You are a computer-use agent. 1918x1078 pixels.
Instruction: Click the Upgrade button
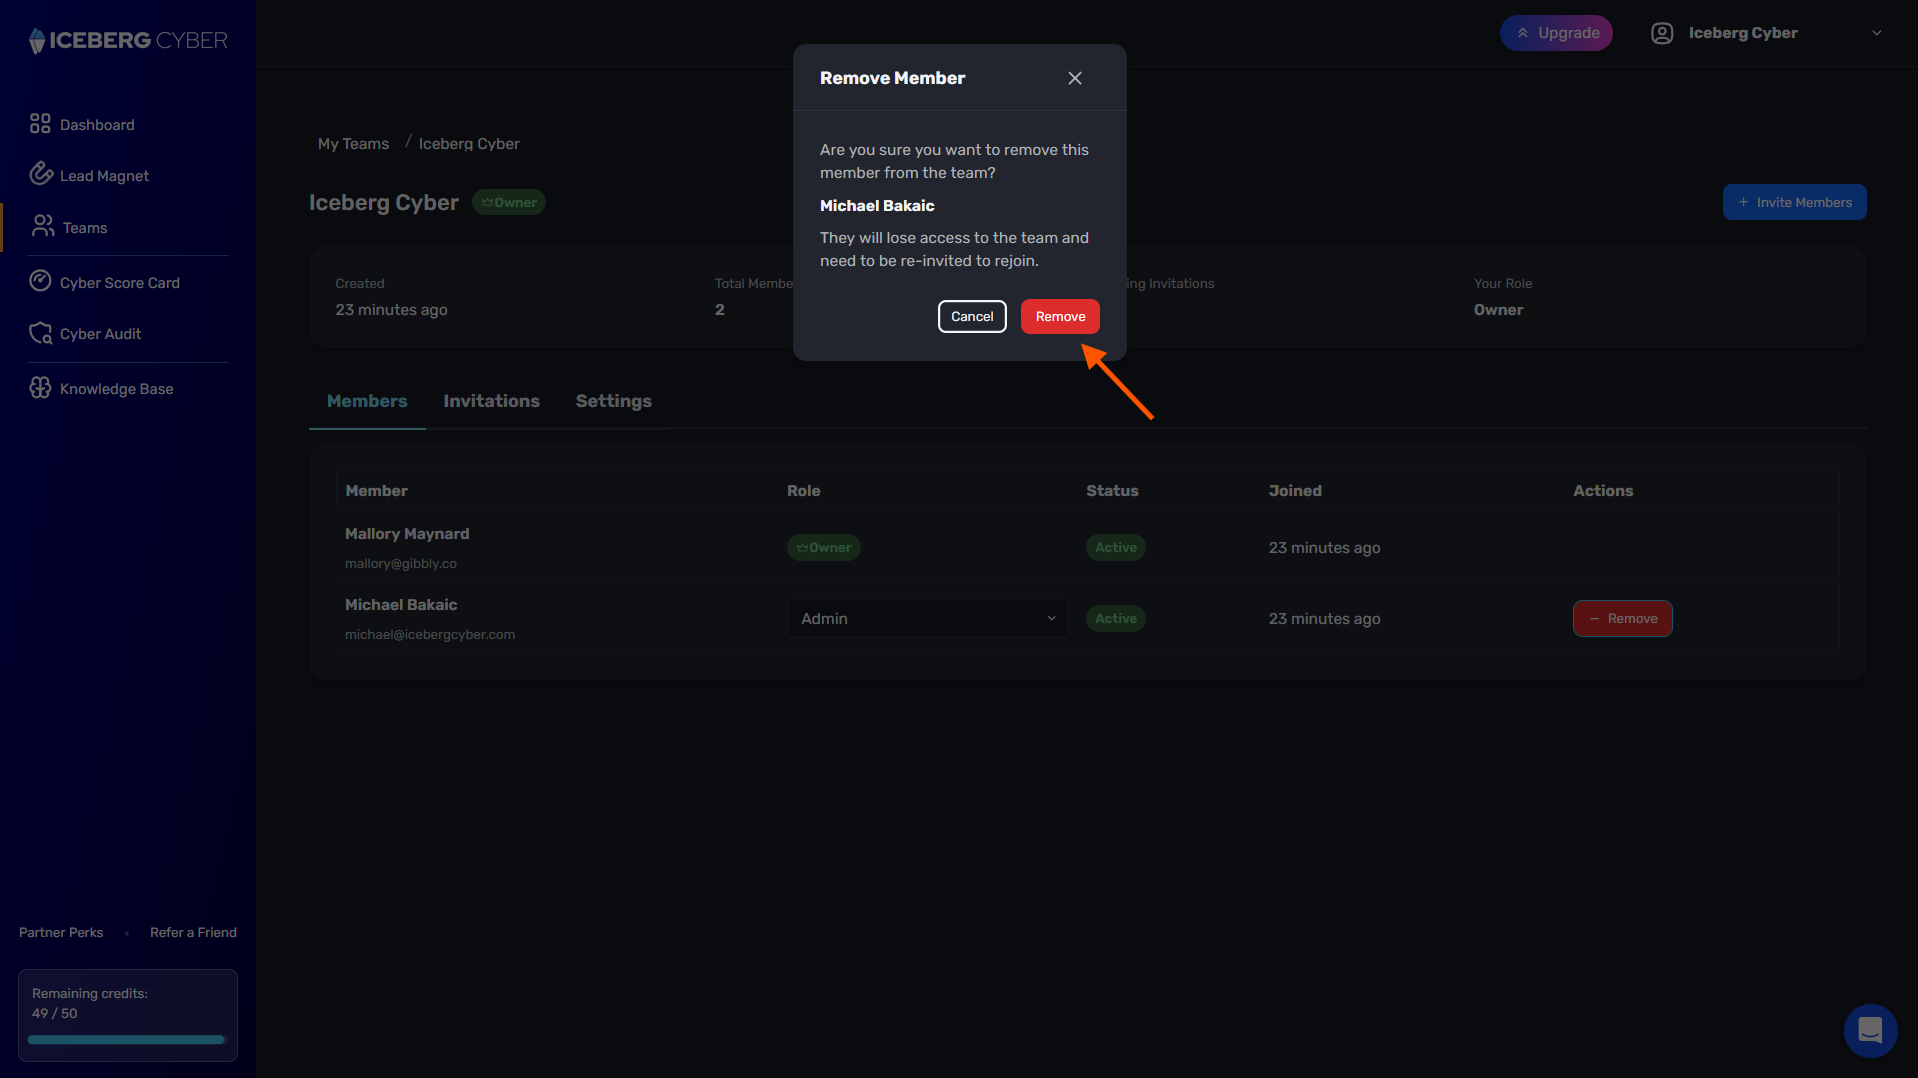point(1556,33)
